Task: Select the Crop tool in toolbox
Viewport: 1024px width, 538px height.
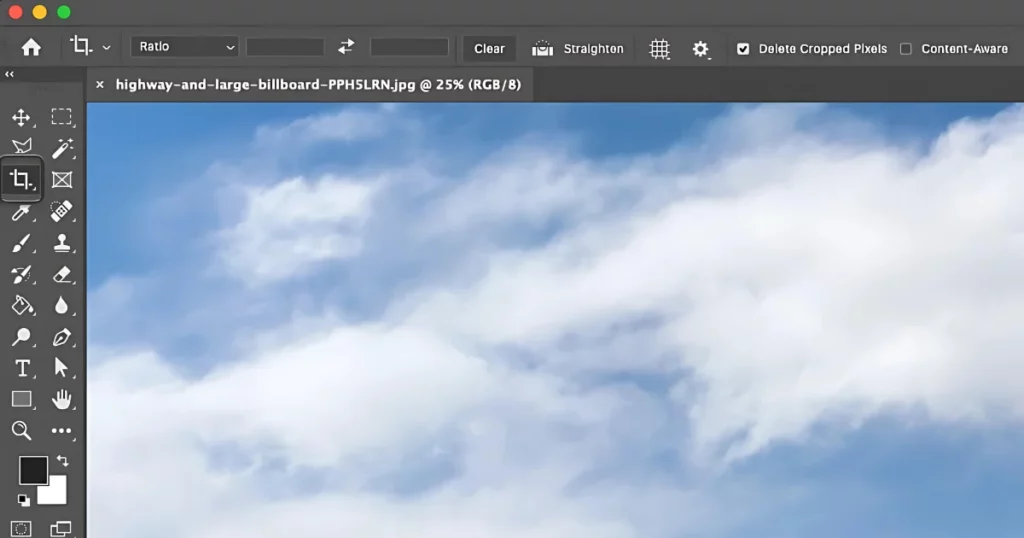Action: [x=21, y=179]
